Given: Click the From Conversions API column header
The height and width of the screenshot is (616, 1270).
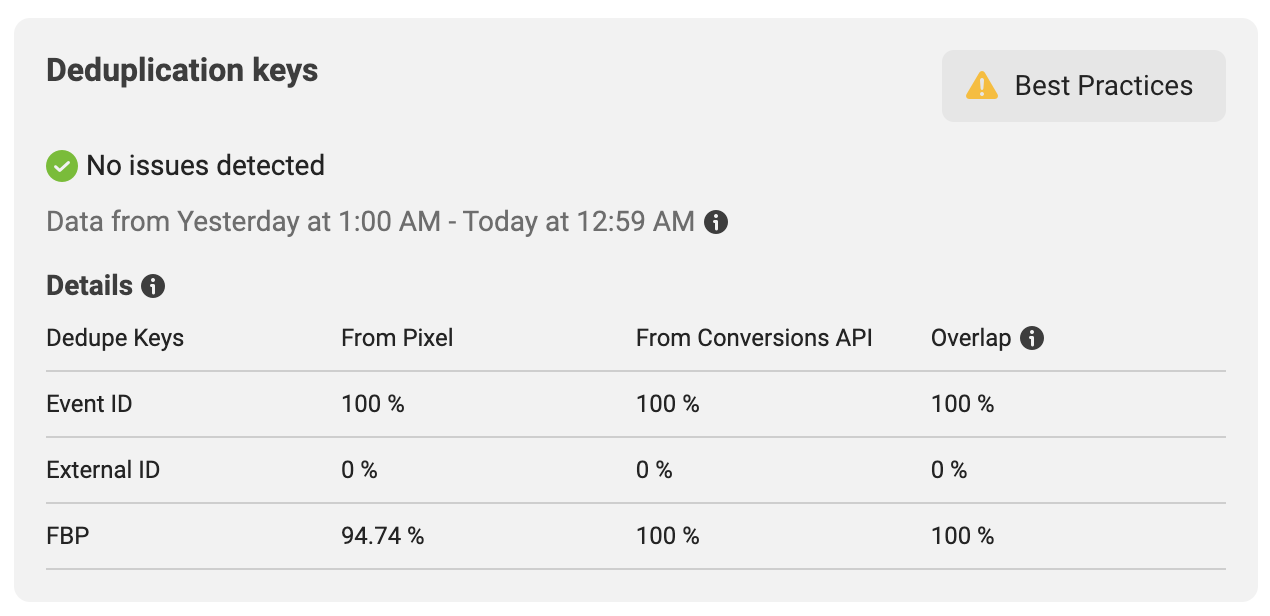Looking at the screenshot, I should click(754, 338).
